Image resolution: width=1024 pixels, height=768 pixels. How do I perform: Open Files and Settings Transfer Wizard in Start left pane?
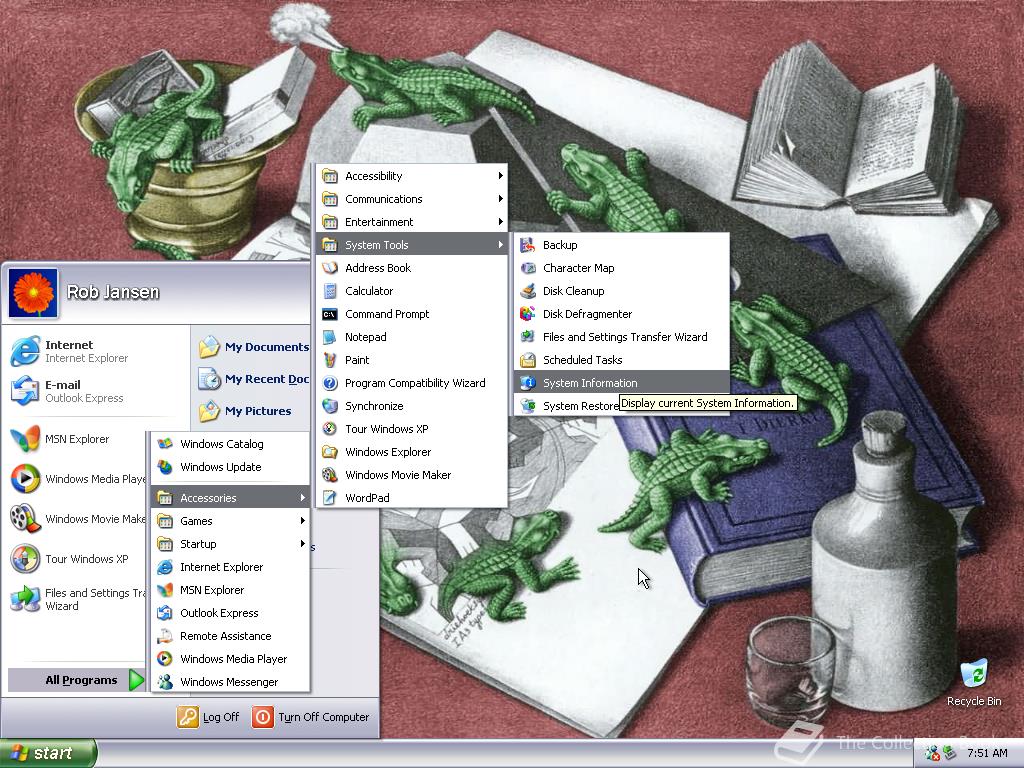(77, 599)
